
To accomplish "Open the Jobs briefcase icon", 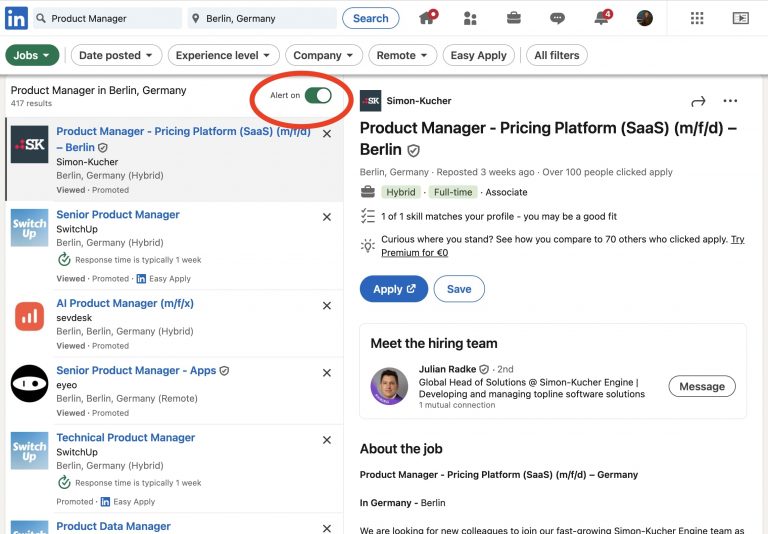I will coord(513,18).
